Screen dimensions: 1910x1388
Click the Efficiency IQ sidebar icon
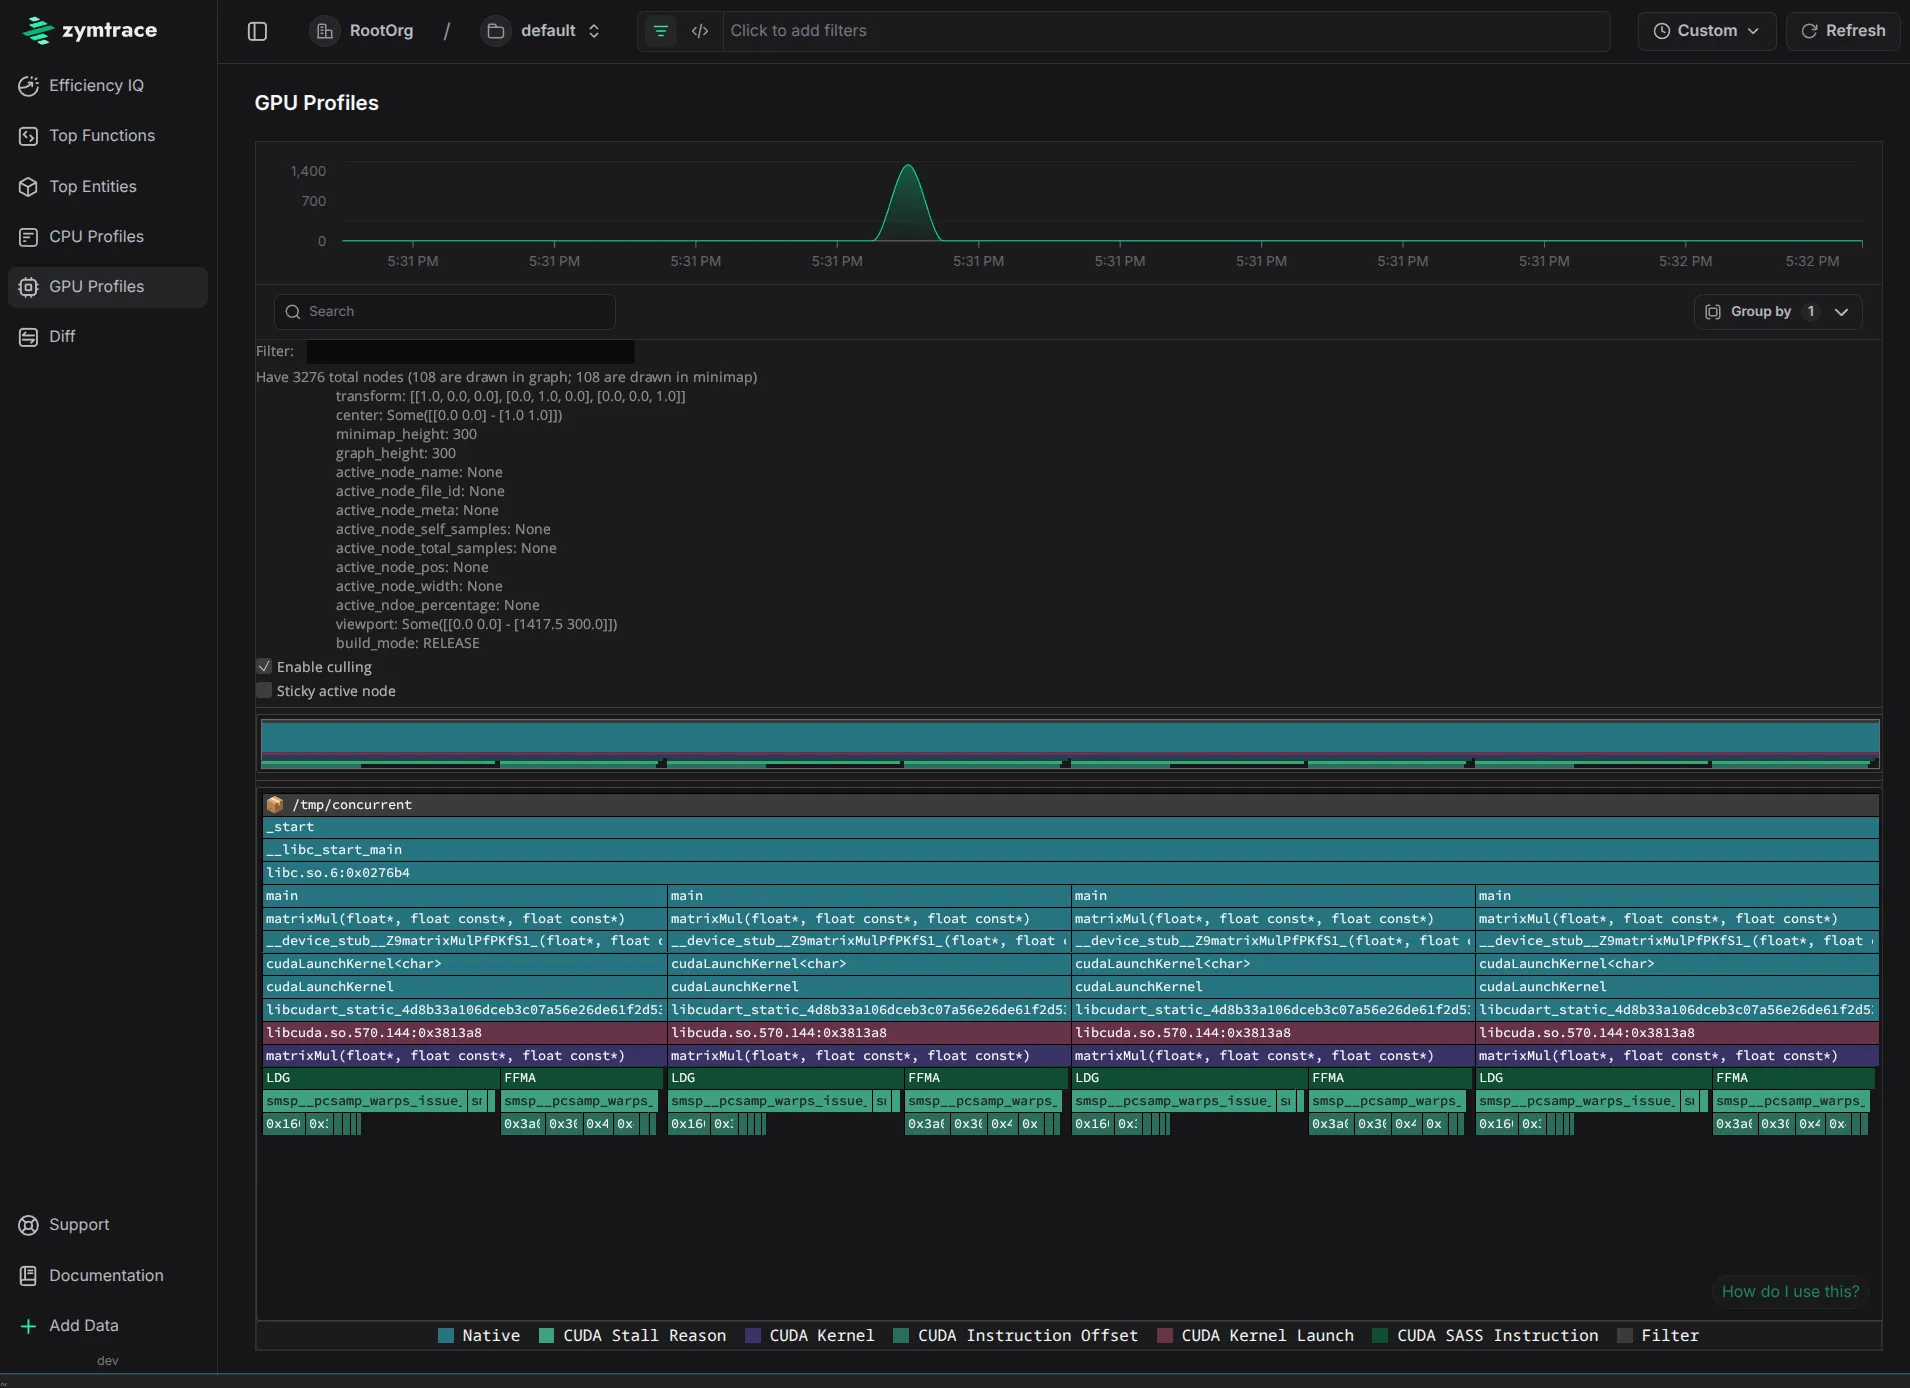point(28,86)
